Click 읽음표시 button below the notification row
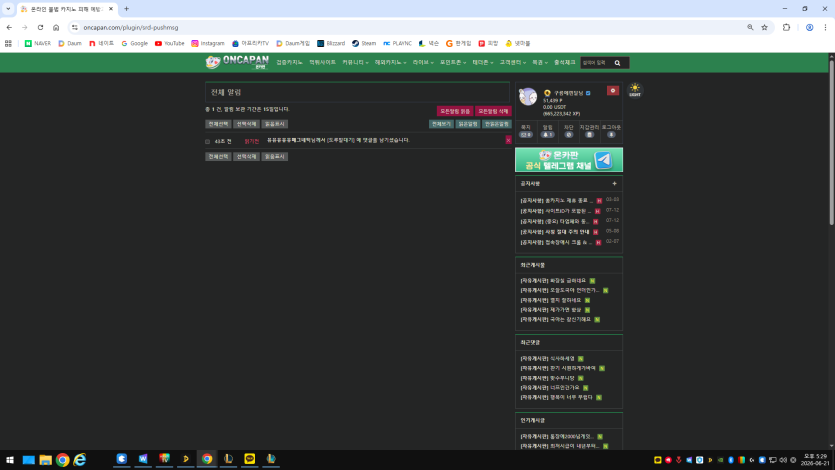835x470 pixels. (x=275, y=156)
